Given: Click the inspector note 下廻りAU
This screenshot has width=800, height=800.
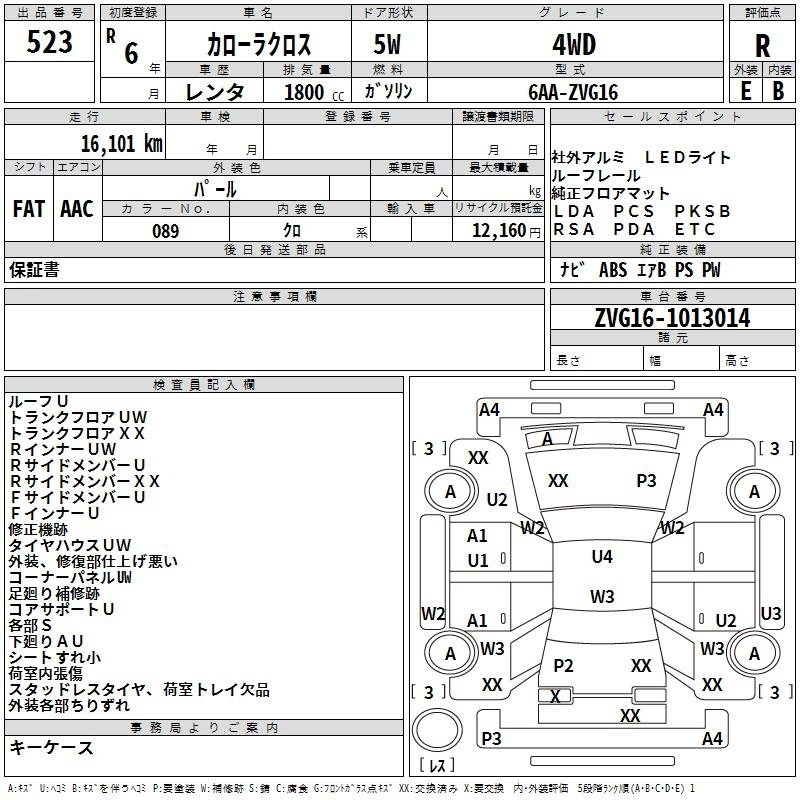Looking at the screenshot, I should click(x=46, y=641).
